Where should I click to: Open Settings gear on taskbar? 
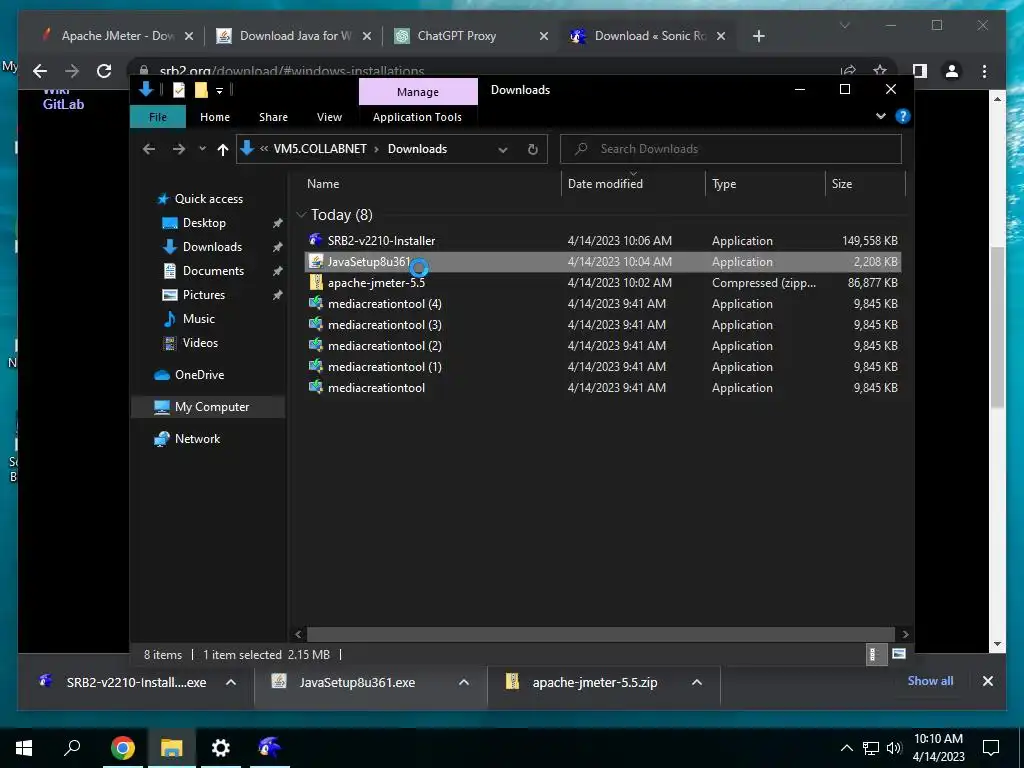tap(221, 747)
